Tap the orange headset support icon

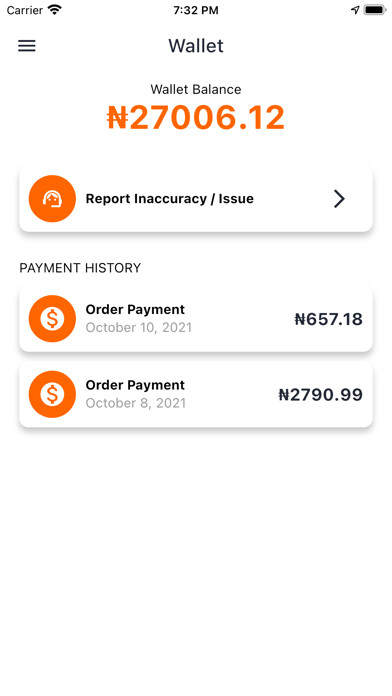click(x=52, y=199)
